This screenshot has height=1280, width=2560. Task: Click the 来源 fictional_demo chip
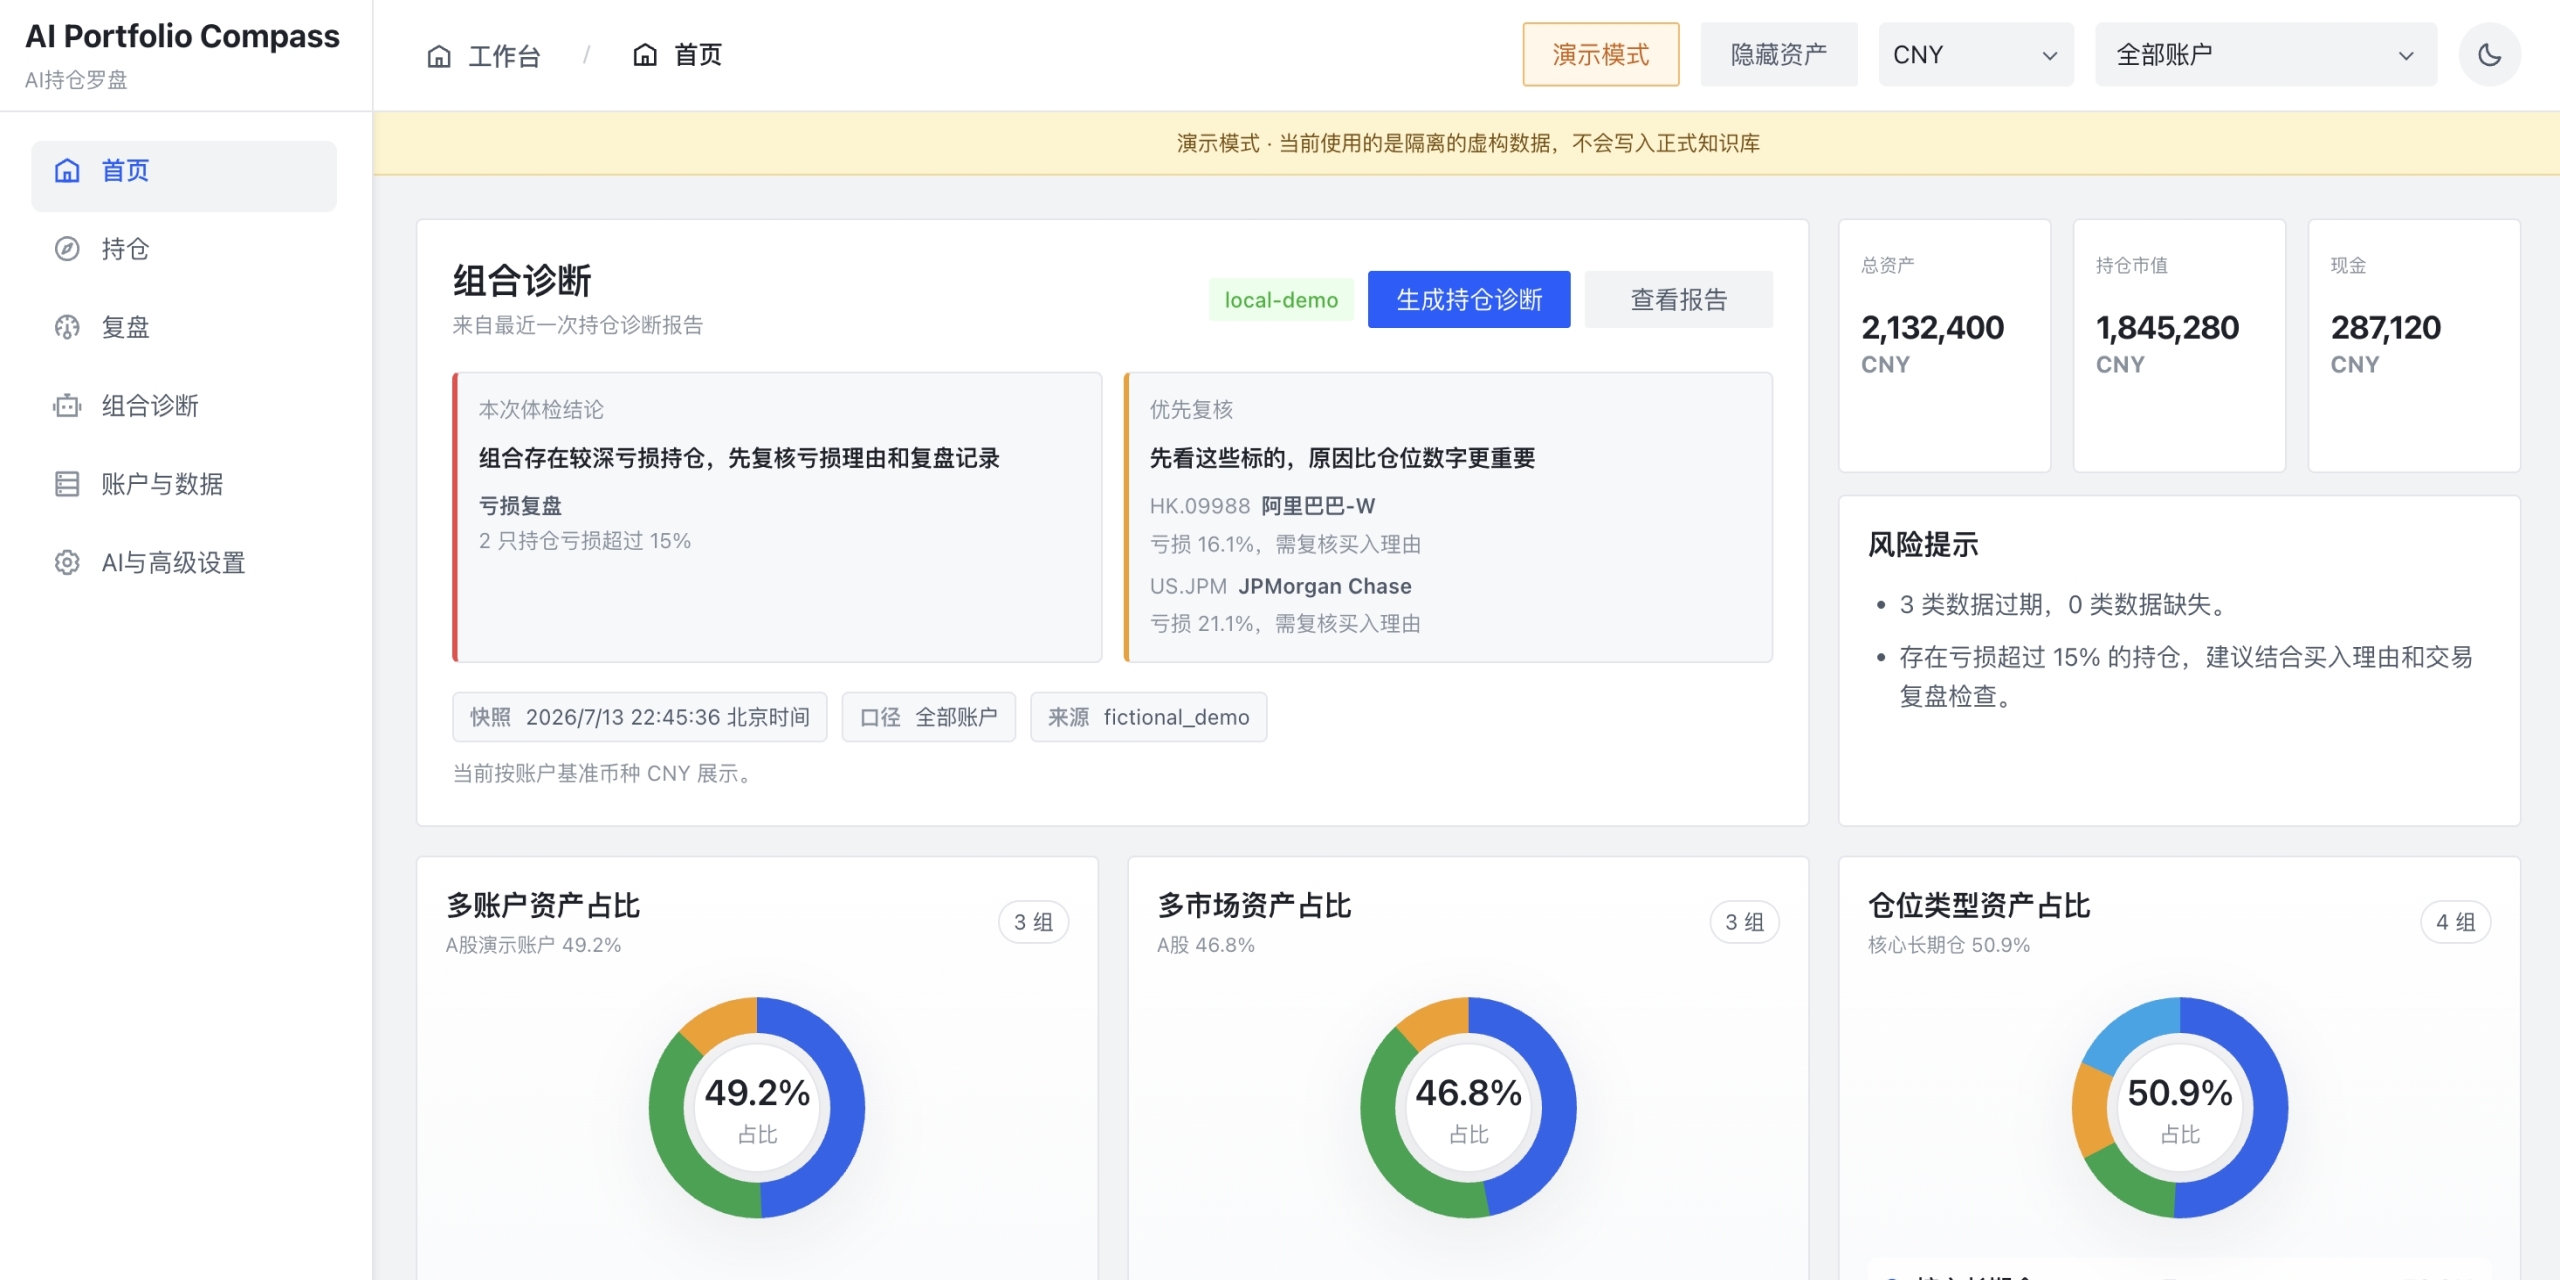(1148, 717)
